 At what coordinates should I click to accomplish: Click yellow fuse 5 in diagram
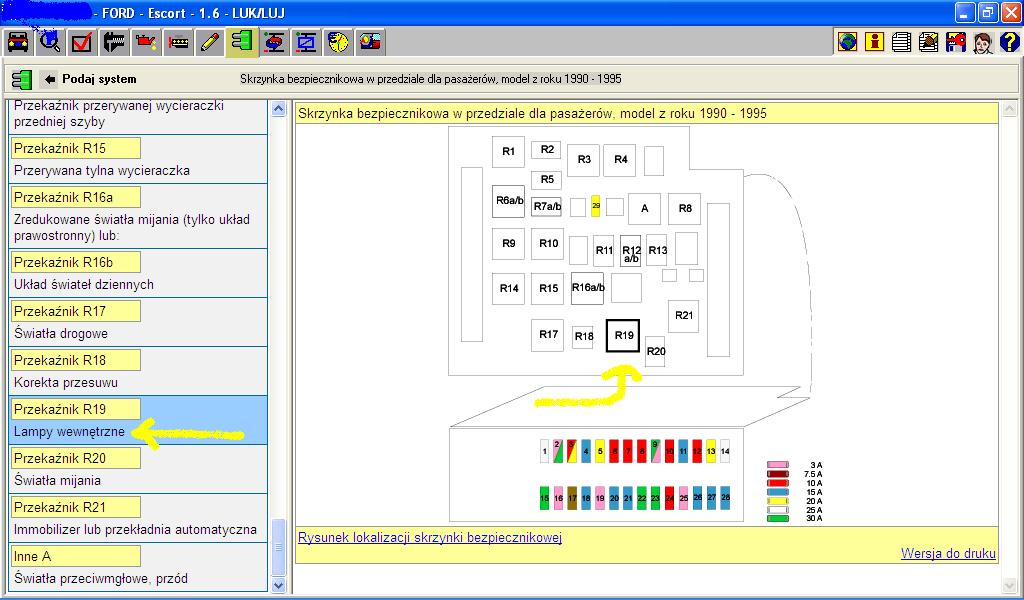pos(600,452)
